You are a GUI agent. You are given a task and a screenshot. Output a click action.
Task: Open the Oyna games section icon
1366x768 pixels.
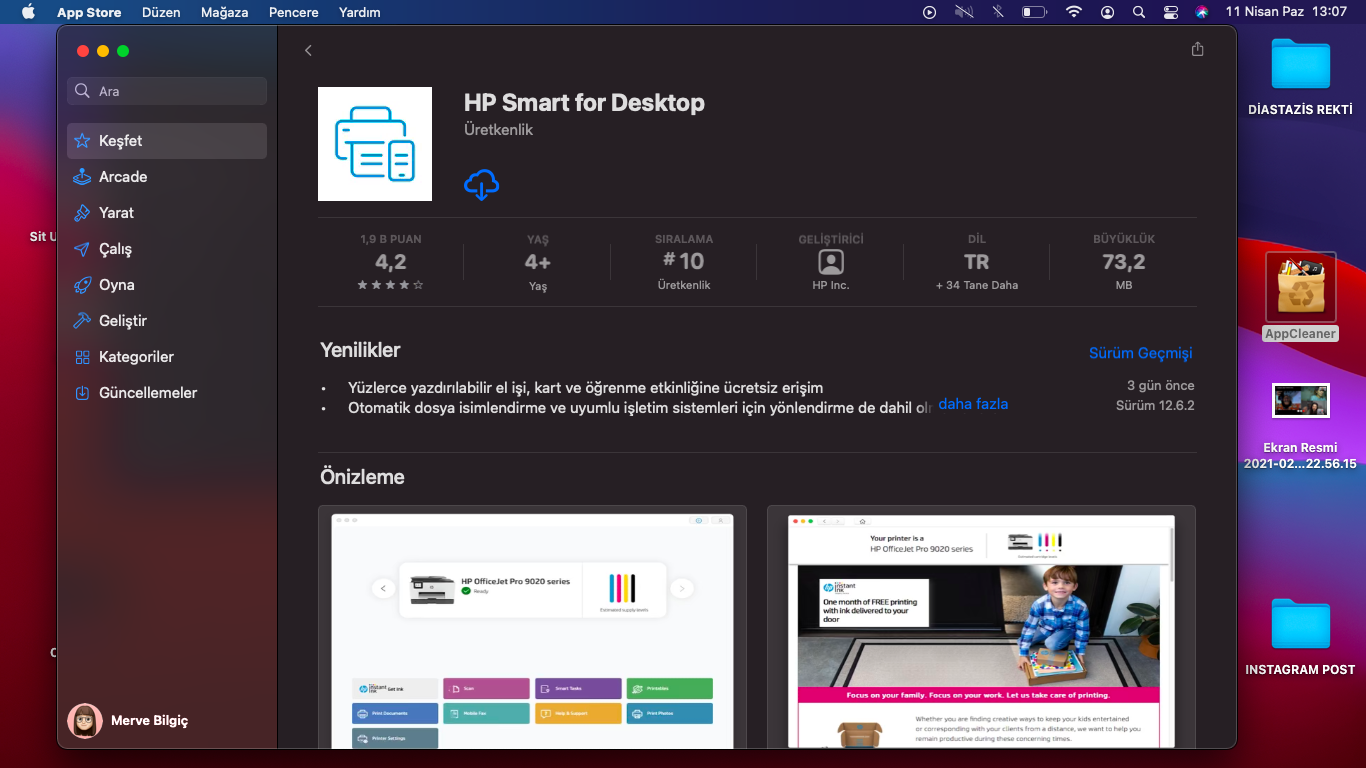tap(82, 284)
